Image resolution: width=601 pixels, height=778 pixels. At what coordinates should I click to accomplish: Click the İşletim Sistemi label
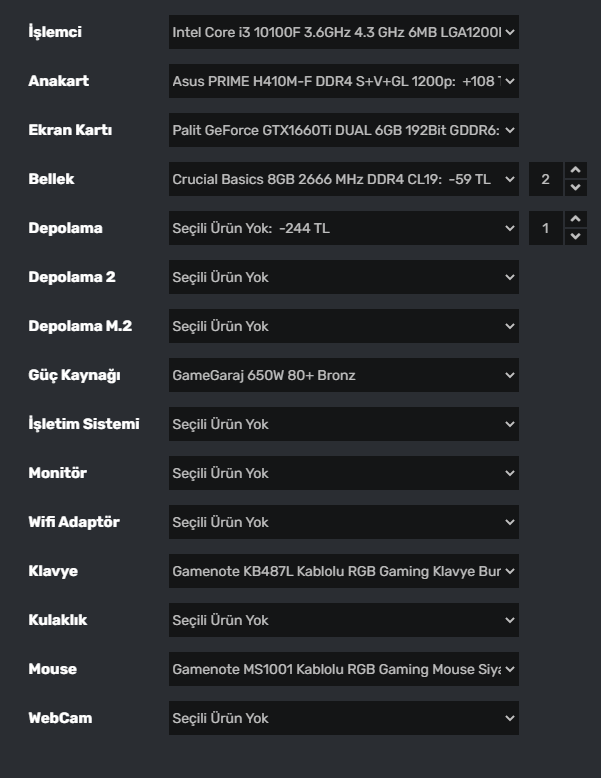[84, 424]
